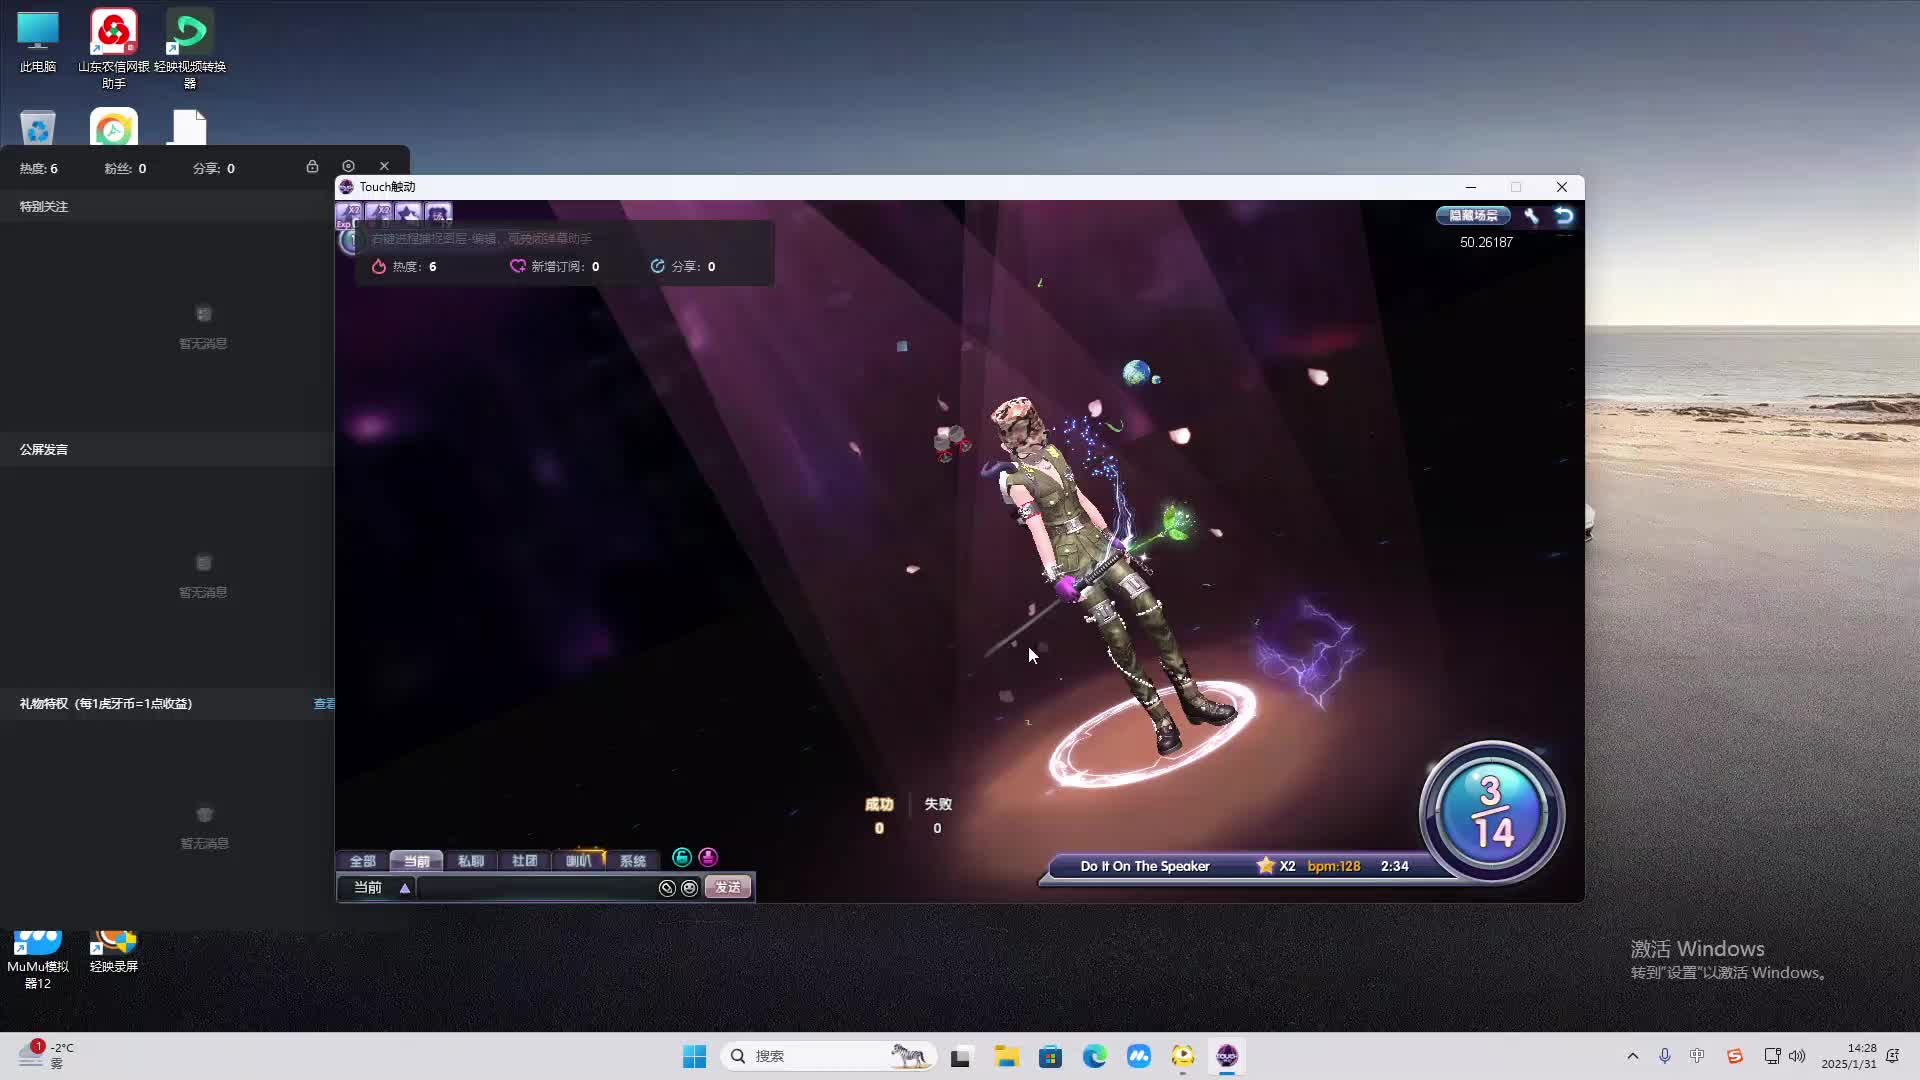Click the 3/14 round counter dial

point(1491,812)
